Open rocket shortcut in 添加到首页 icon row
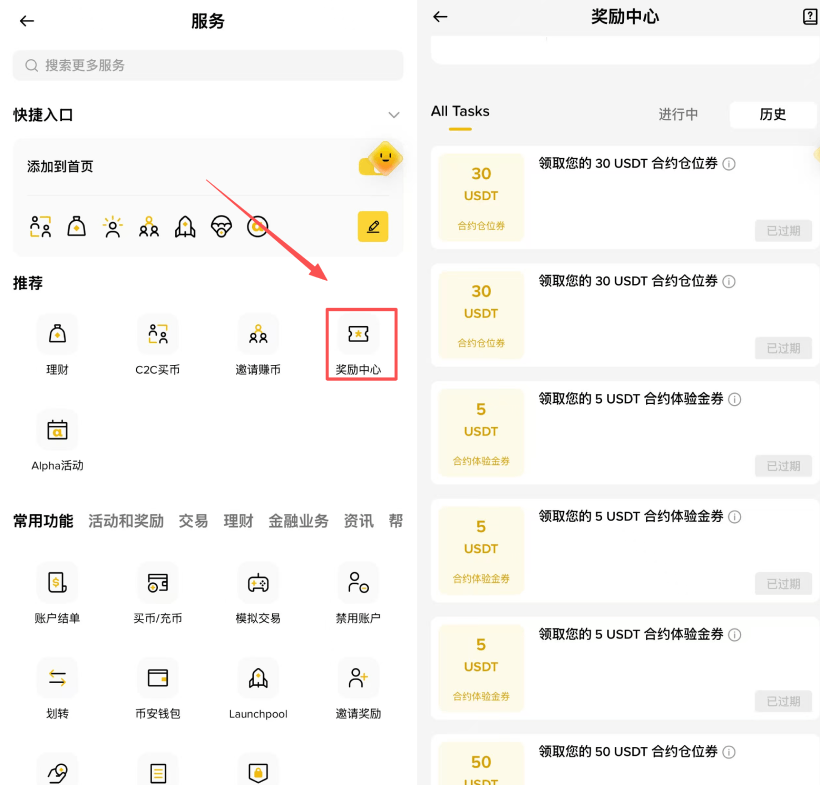The height and width of the screenshot is (785, 820). (185, 226)
